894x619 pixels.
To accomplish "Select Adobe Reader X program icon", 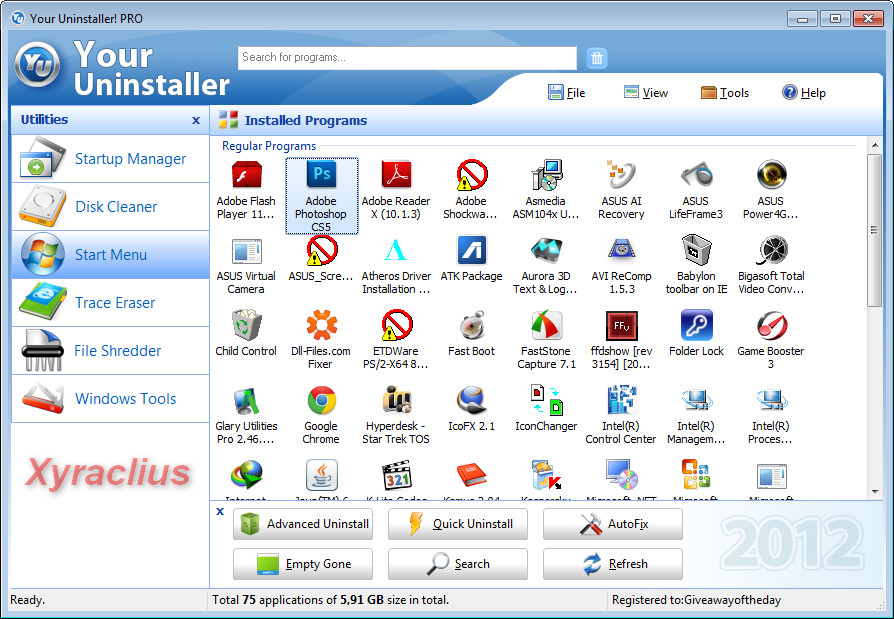I will [x=396, y=174].
